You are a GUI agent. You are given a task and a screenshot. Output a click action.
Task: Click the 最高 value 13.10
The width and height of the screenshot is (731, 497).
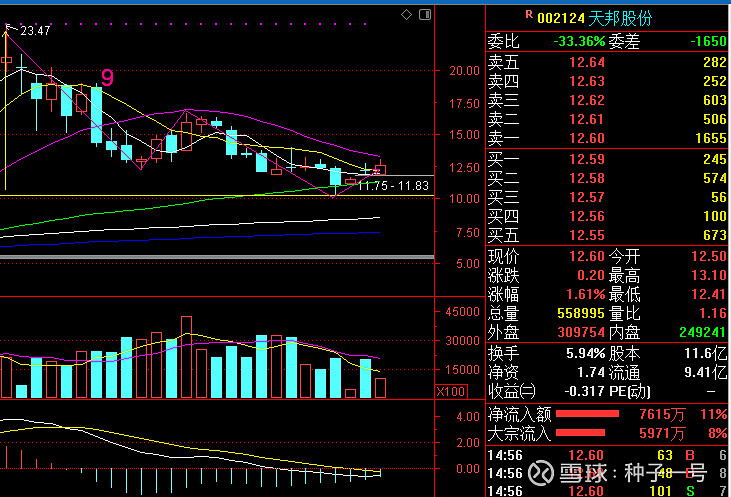[709, 276]
